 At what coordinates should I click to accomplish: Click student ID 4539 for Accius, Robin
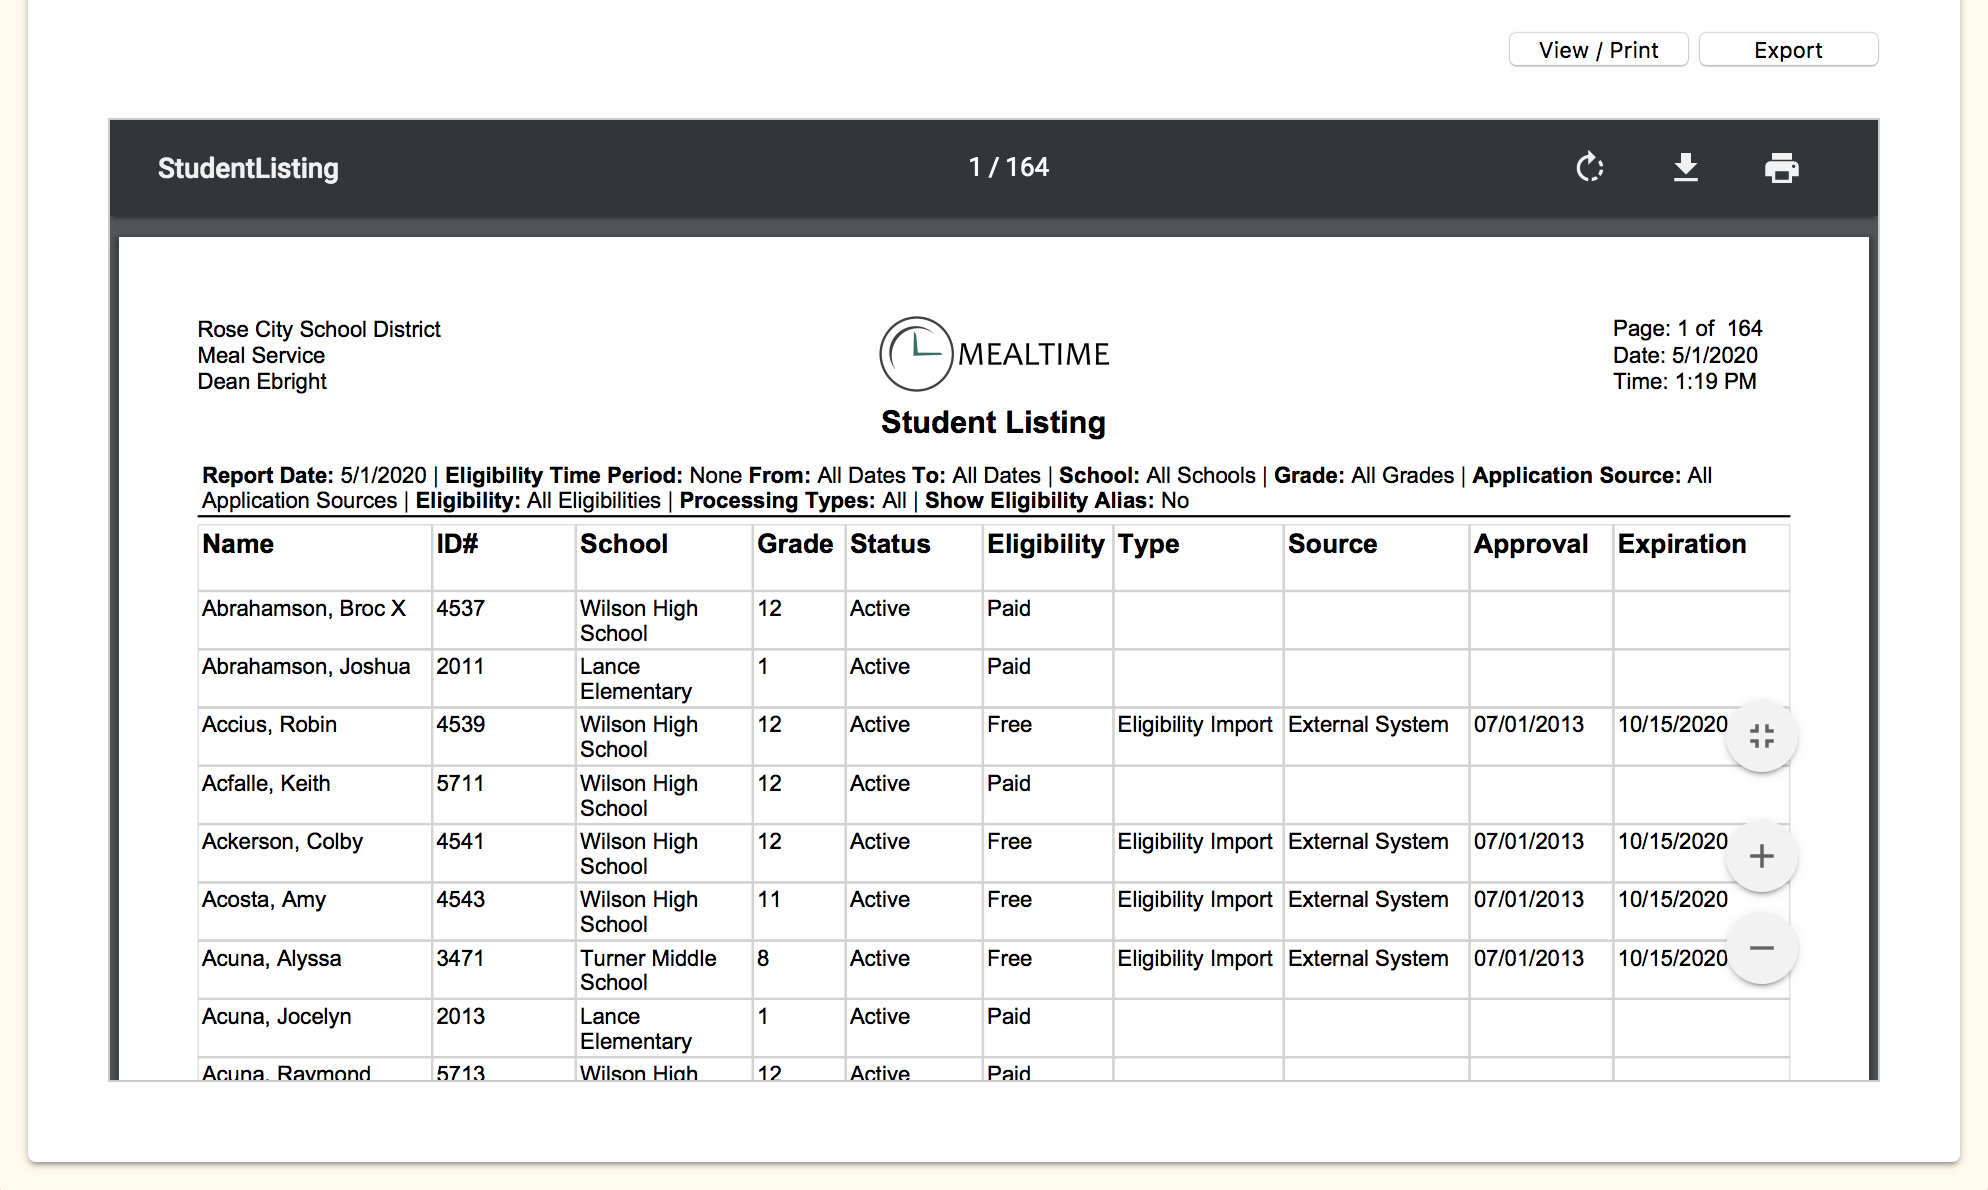[460, 724]
